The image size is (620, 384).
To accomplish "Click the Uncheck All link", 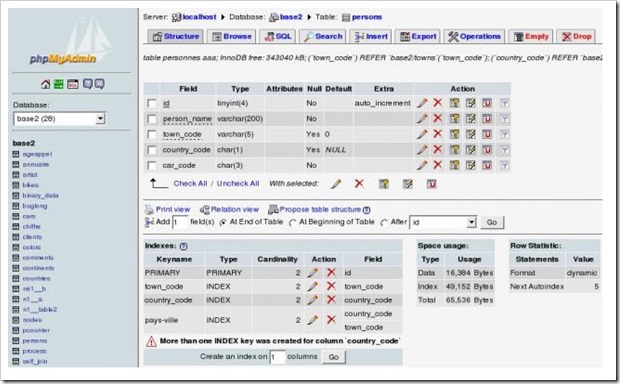I will pyautogui.click(x=238, y=183).
